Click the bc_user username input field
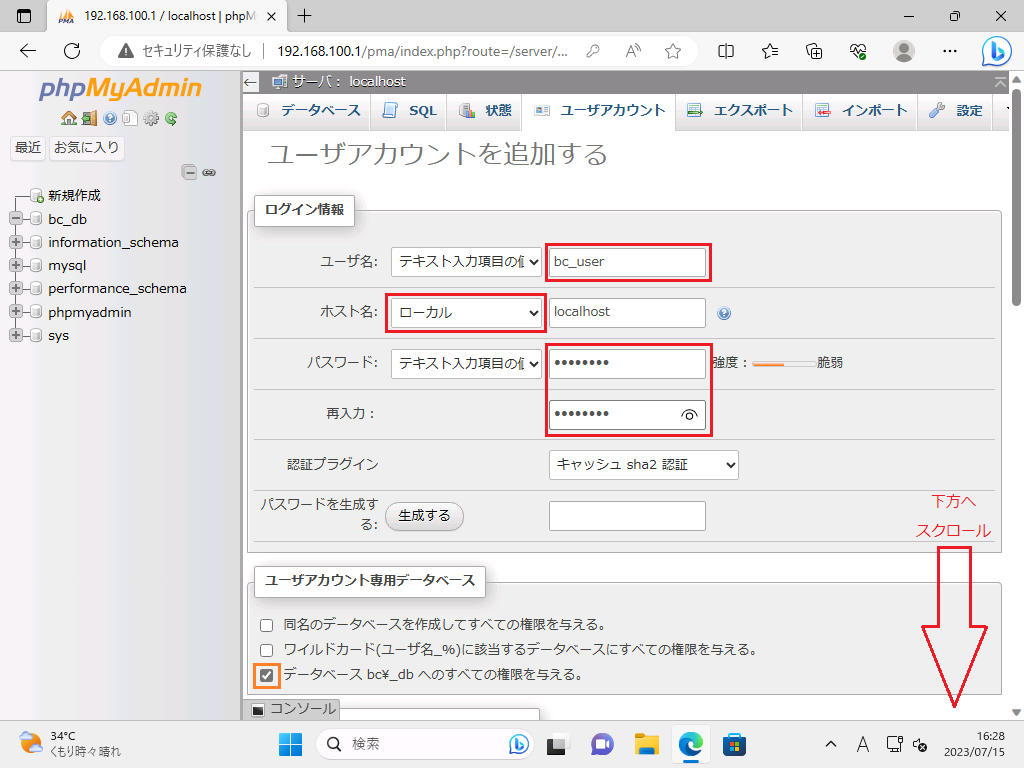 pos(627,262)
